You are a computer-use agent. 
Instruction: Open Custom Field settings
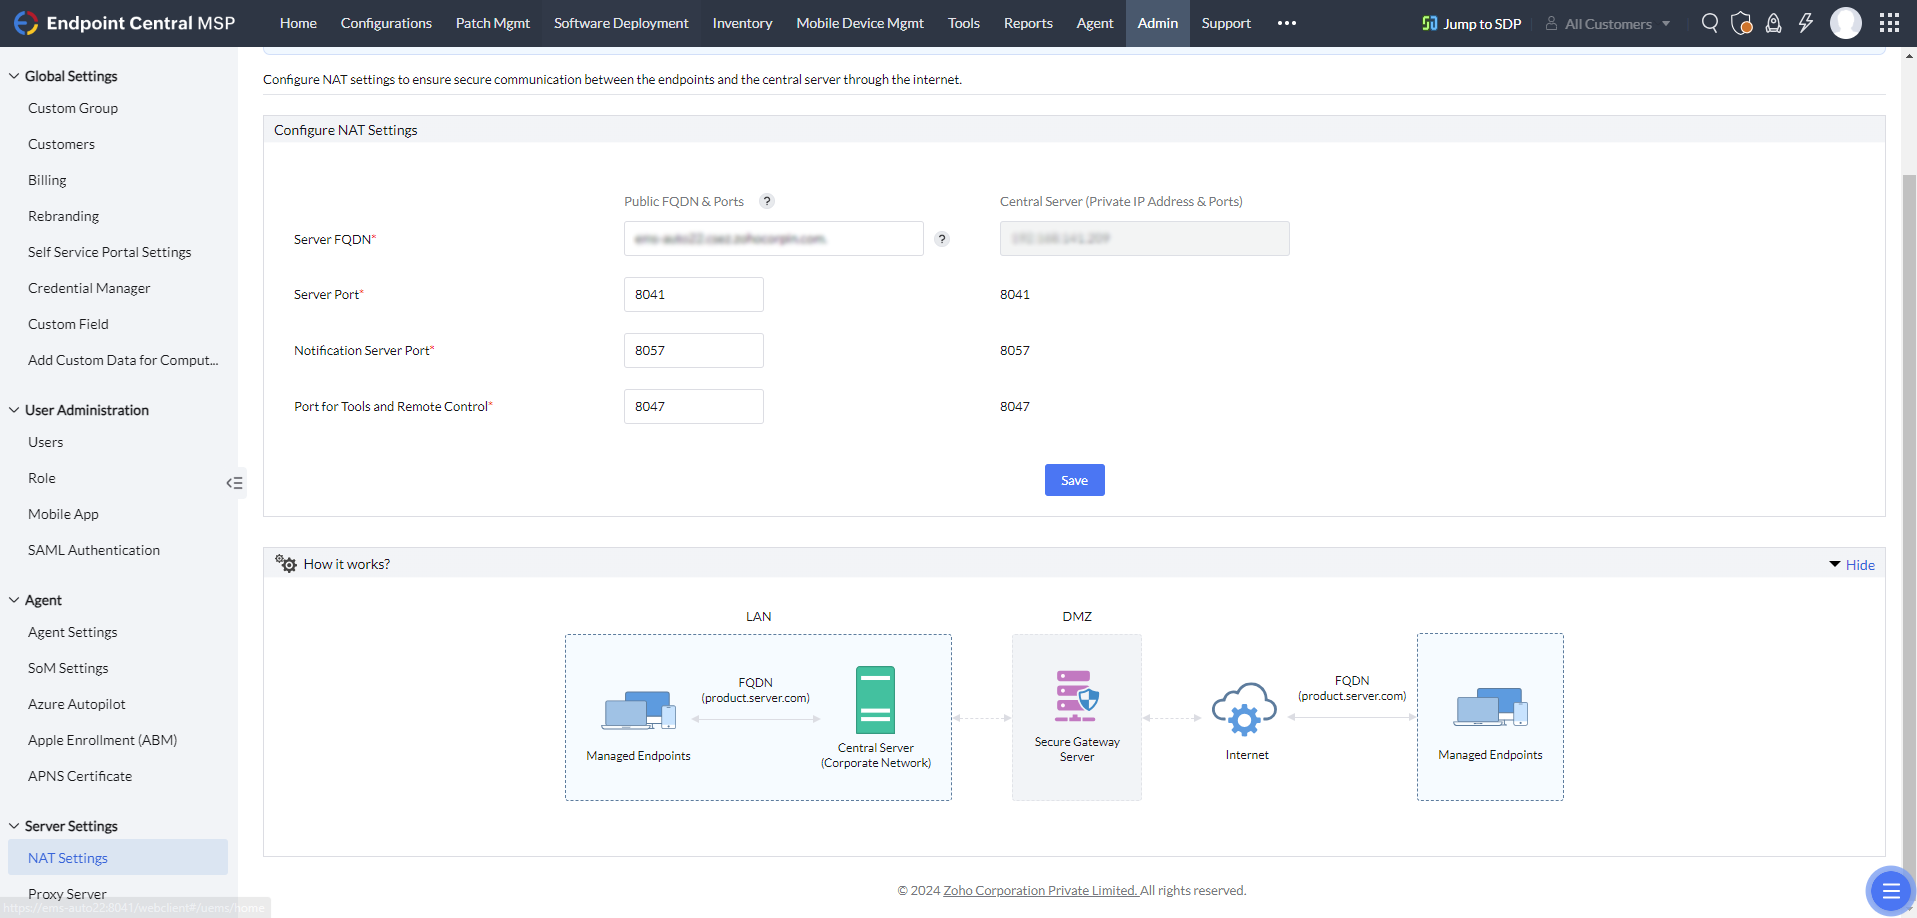point(68,324)
